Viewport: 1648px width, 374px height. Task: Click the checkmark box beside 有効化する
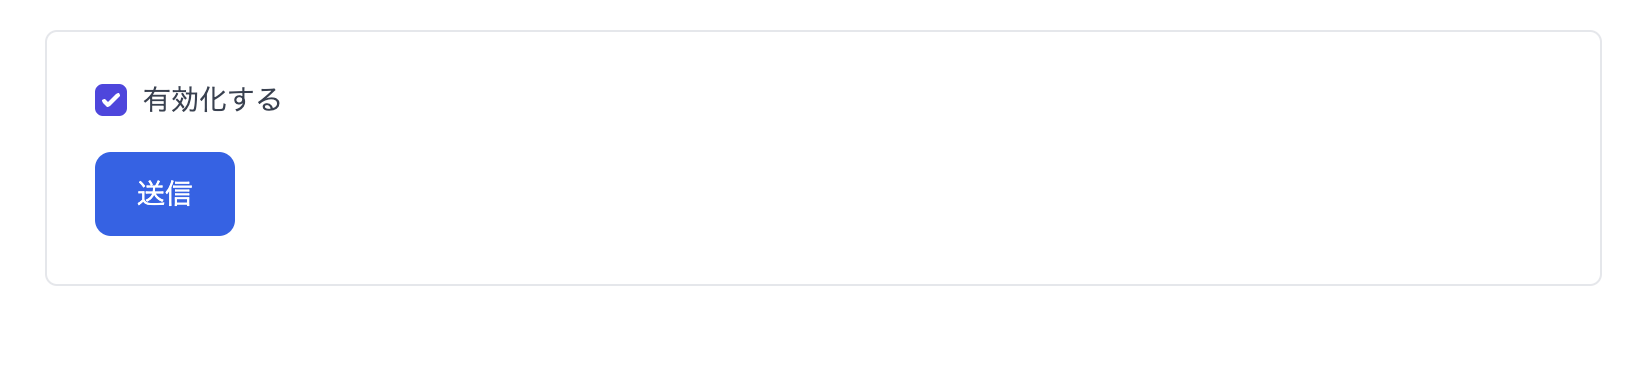tap(111, 100)
